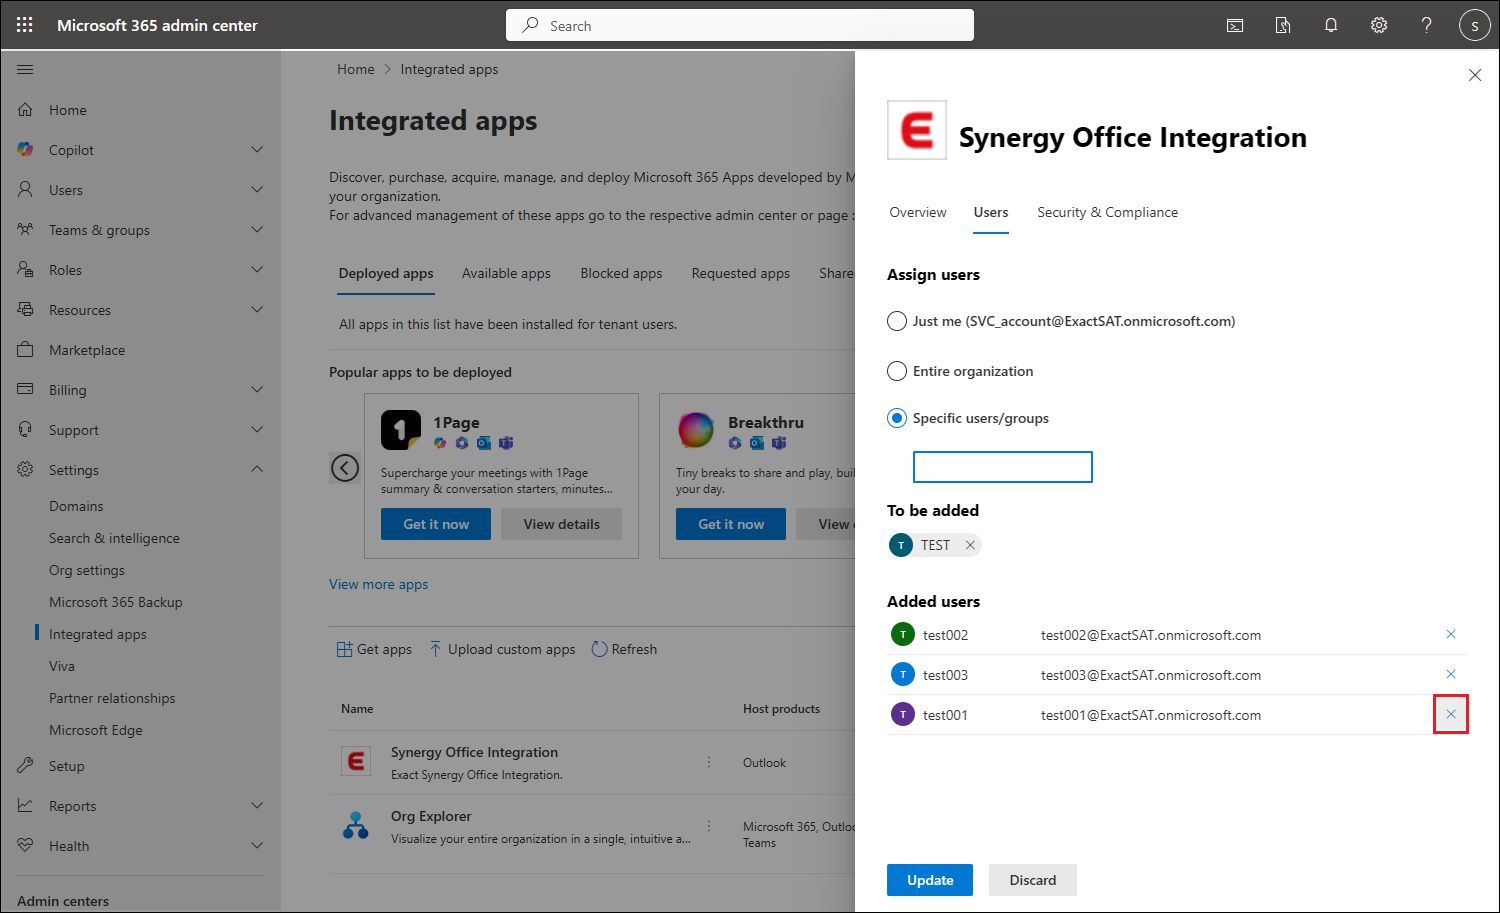
Task: Switch to the Overview tab
Action: [917, 212]
